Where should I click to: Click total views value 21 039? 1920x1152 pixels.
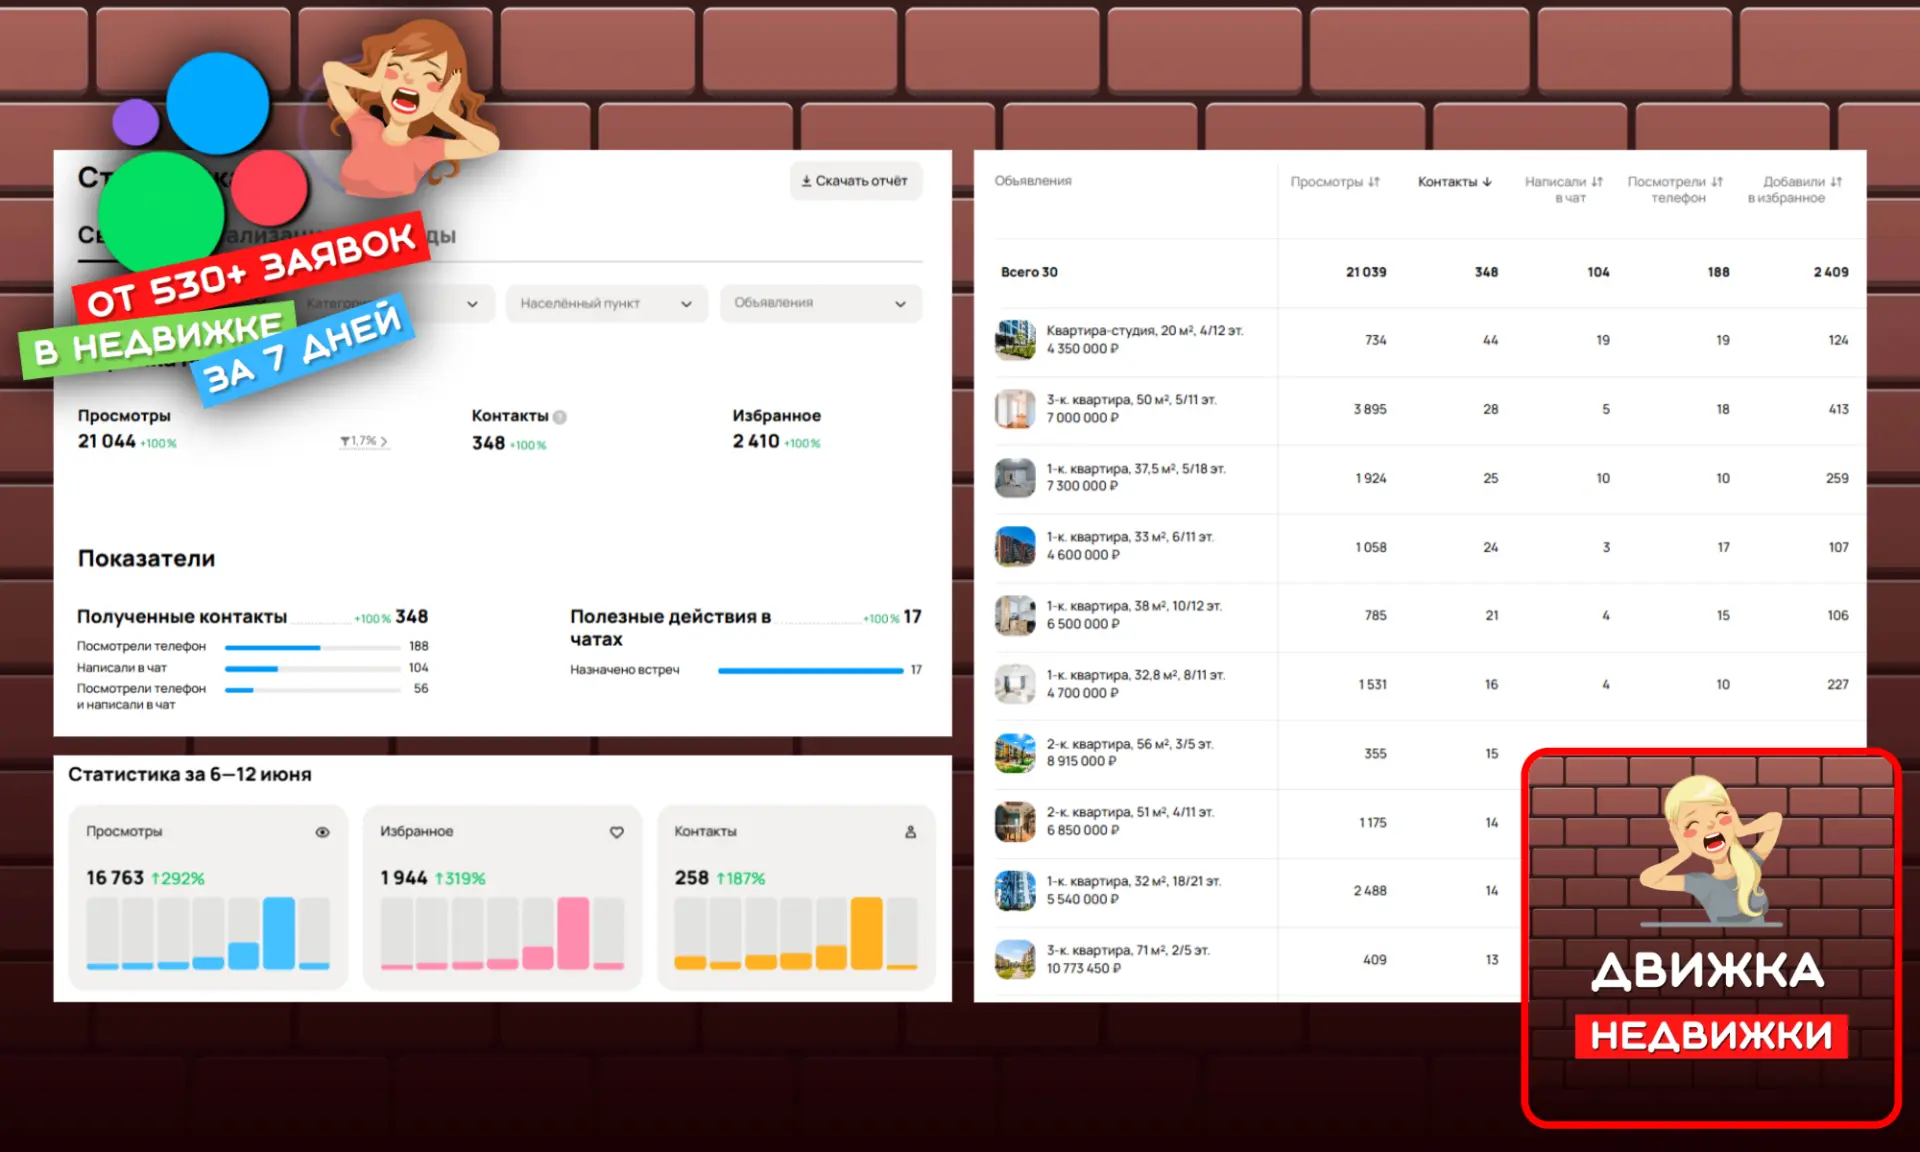[x=1366, y=272]
